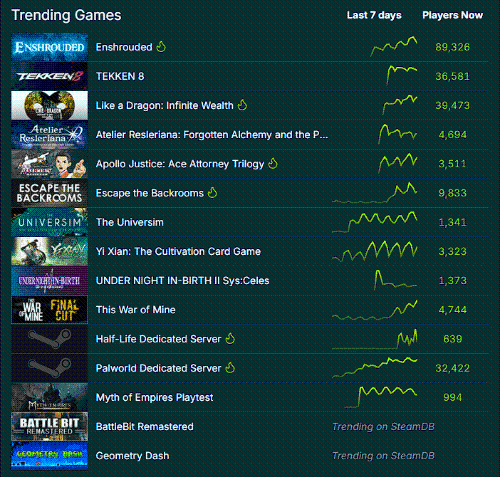
Task: Select Yi Xian: The Cultivation Card Game
Action: (x=178, y=251)
